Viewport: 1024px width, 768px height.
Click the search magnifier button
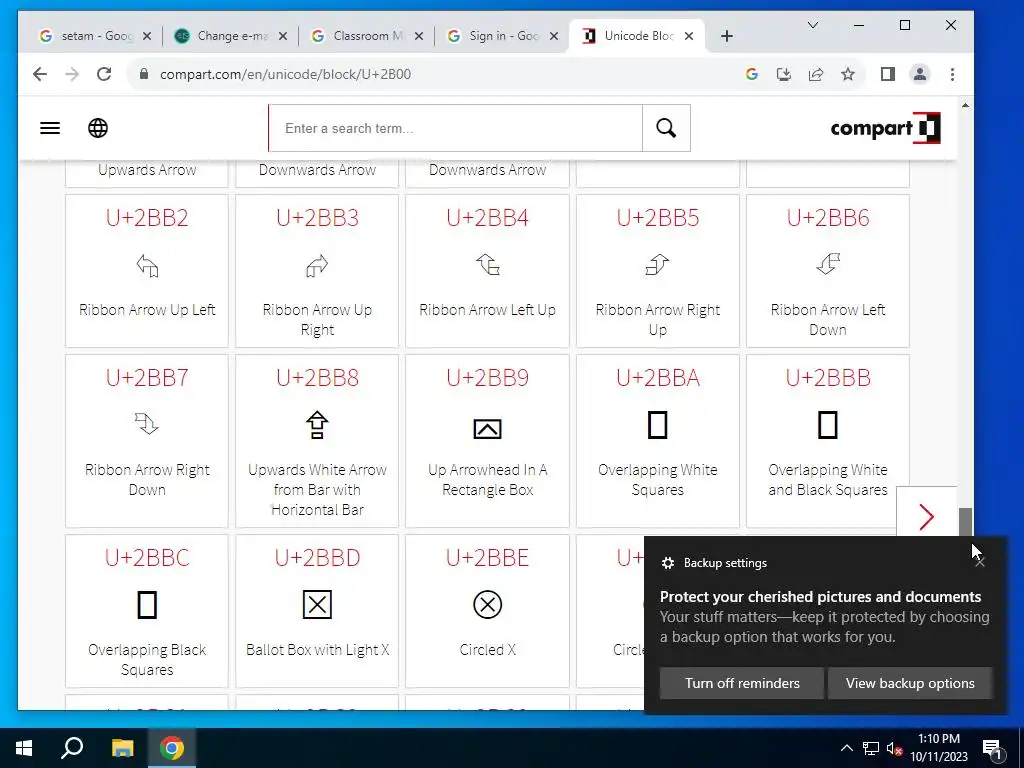(x=666, y=128)
